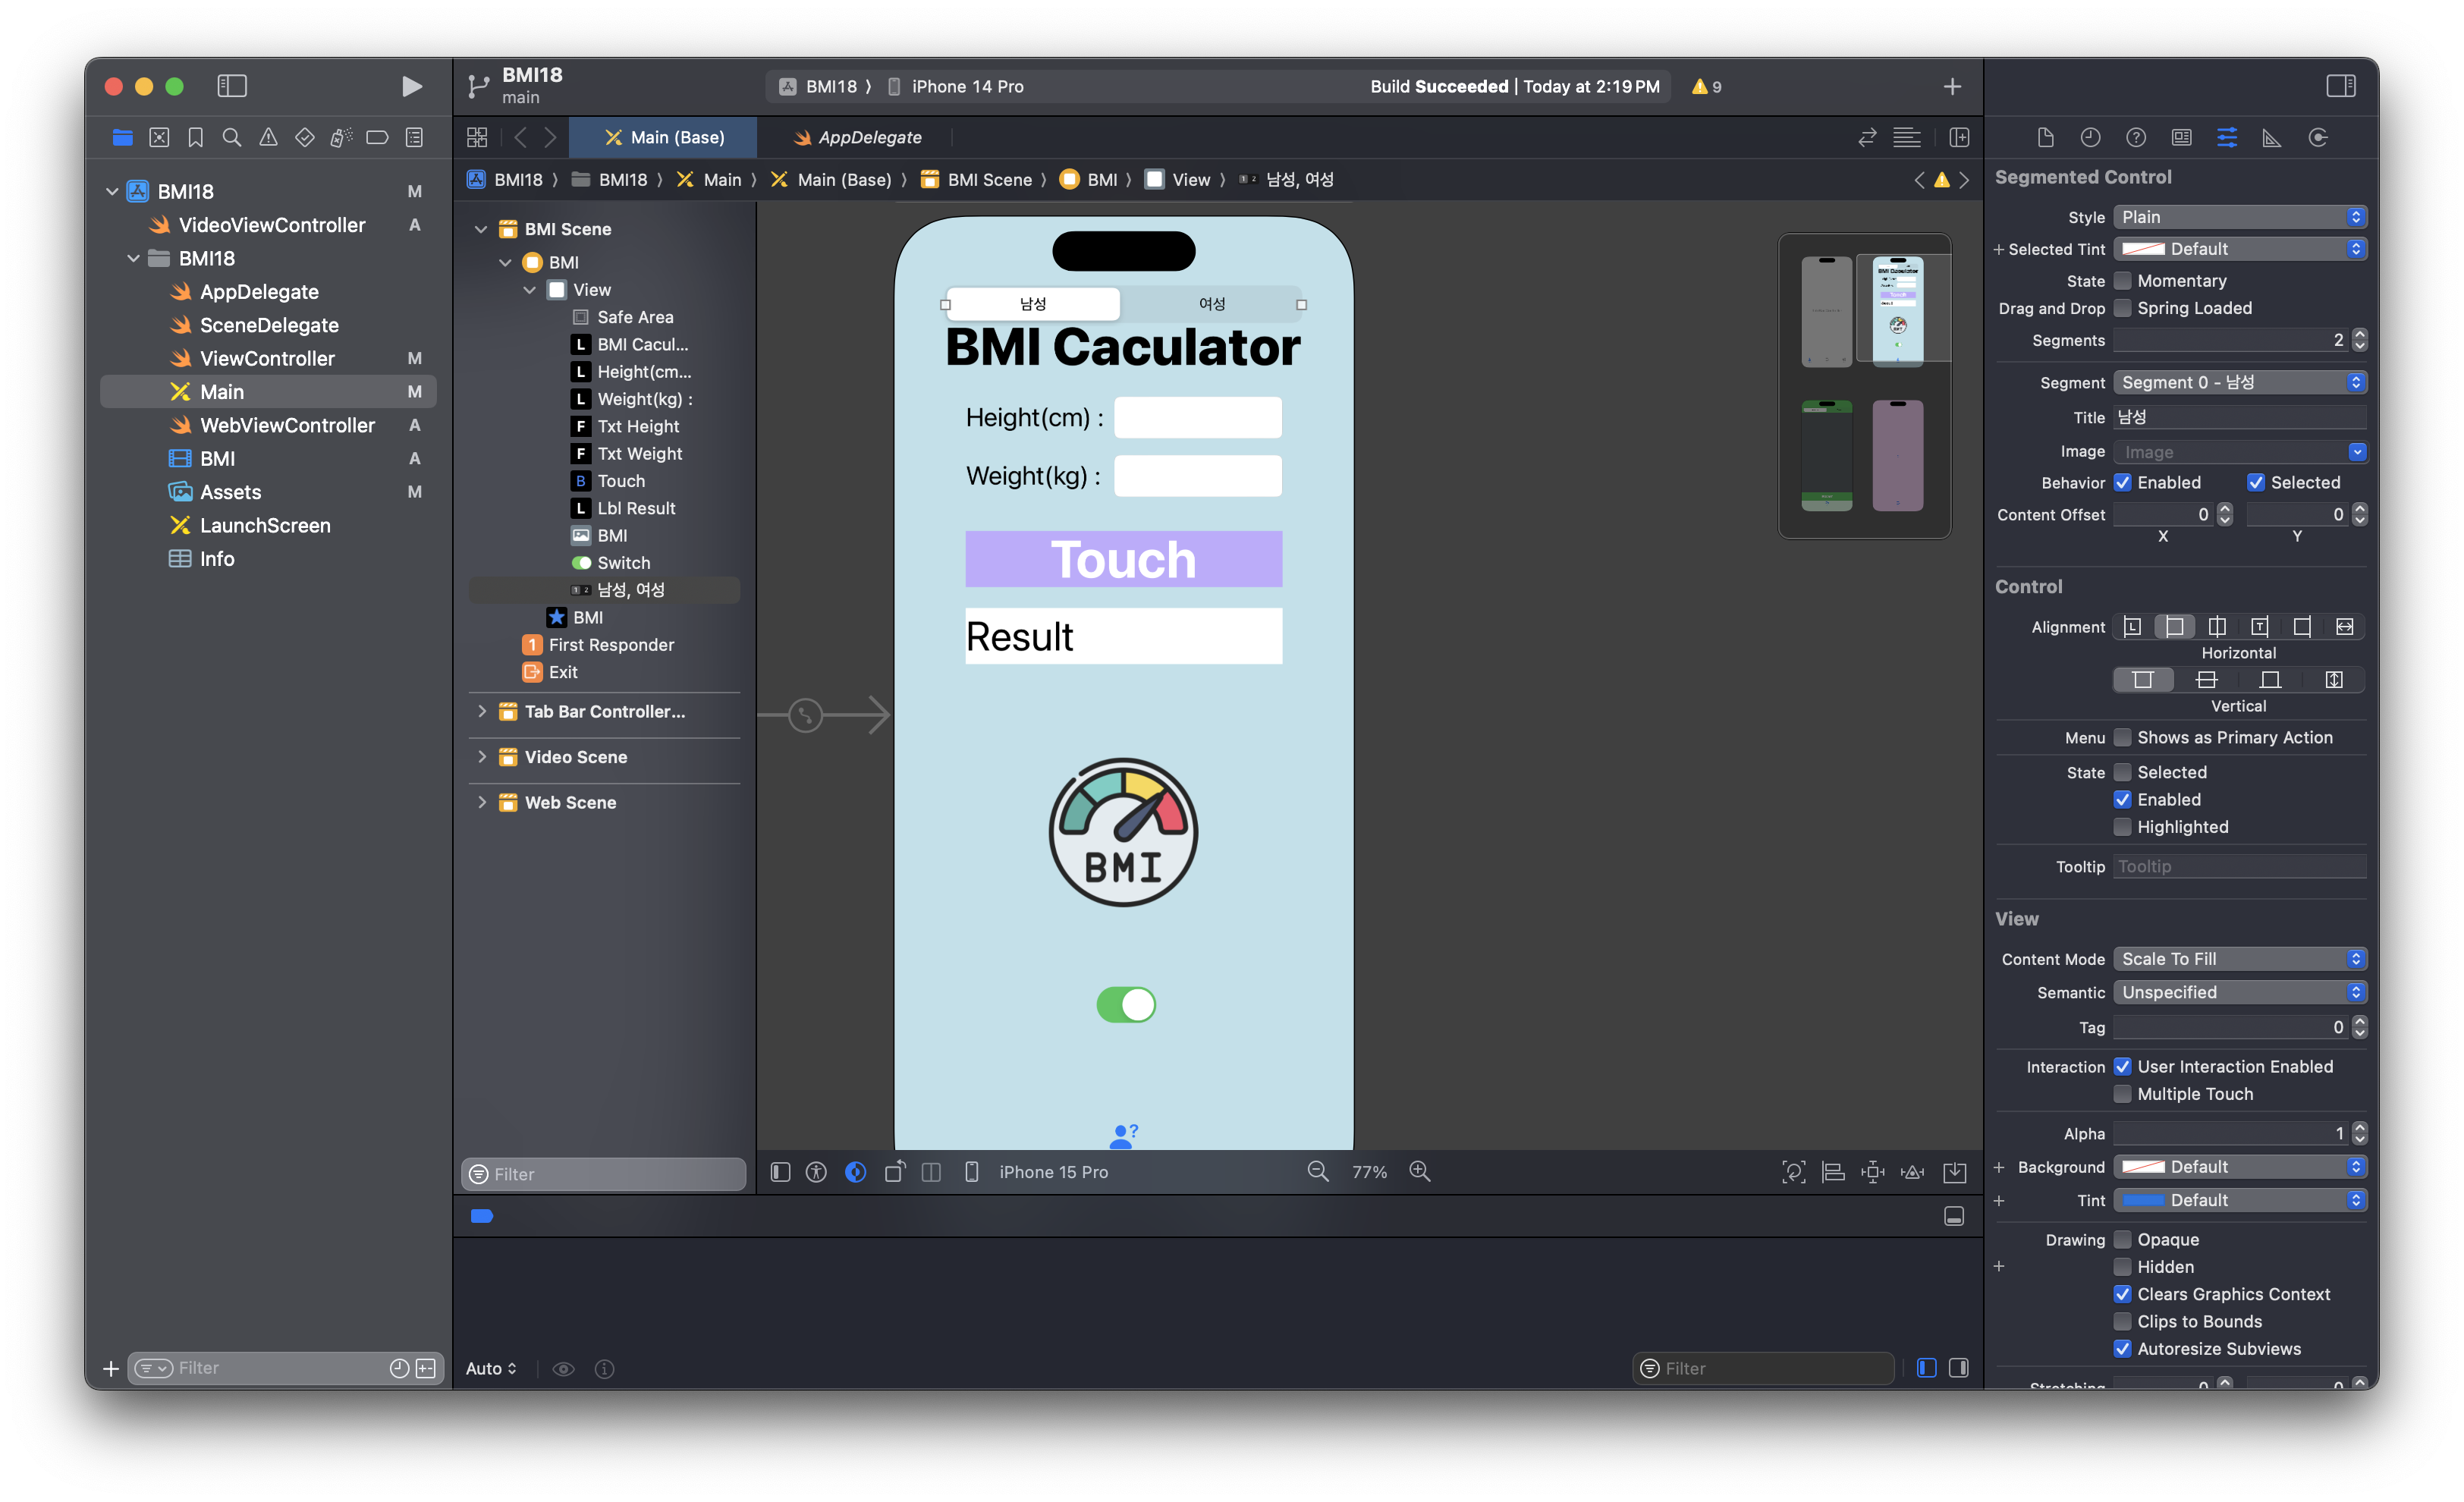The image size is (2464, 1502).
Task: Open the Identity inspector icon
Action: click(x=2181, y=137)
